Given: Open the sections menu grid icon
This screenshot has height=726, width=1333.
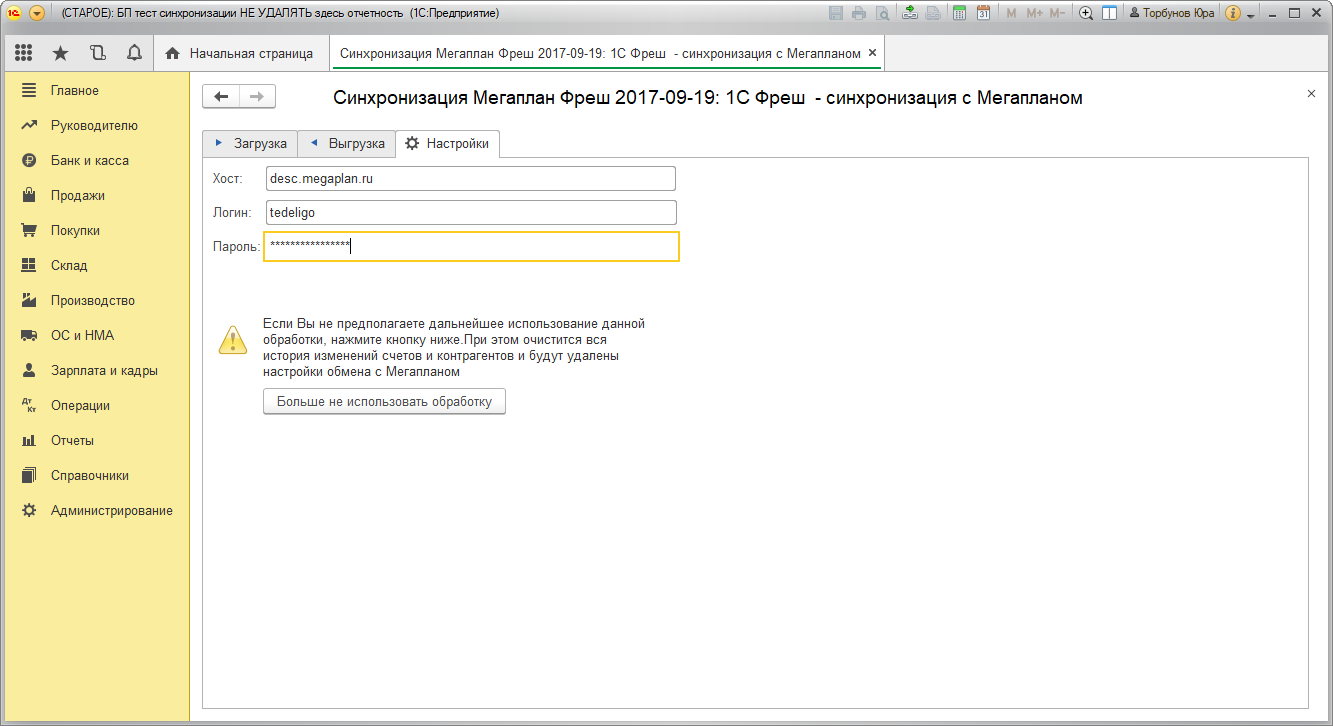Looking at the screenshot, I should pyautogui.click(x=24, y=53).
